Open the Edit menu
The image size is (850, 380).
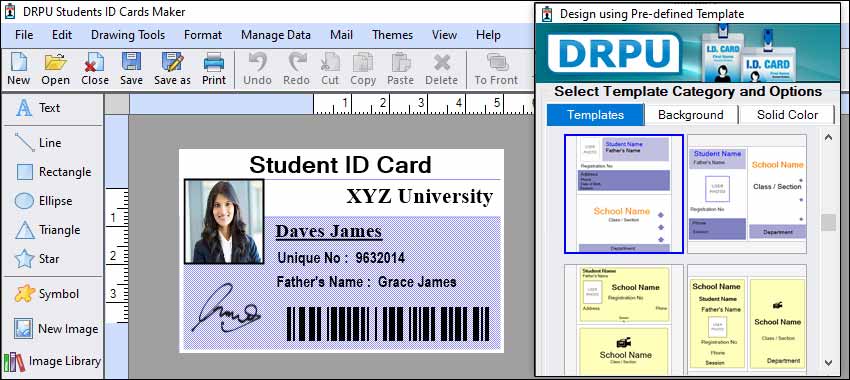(62, 35)
